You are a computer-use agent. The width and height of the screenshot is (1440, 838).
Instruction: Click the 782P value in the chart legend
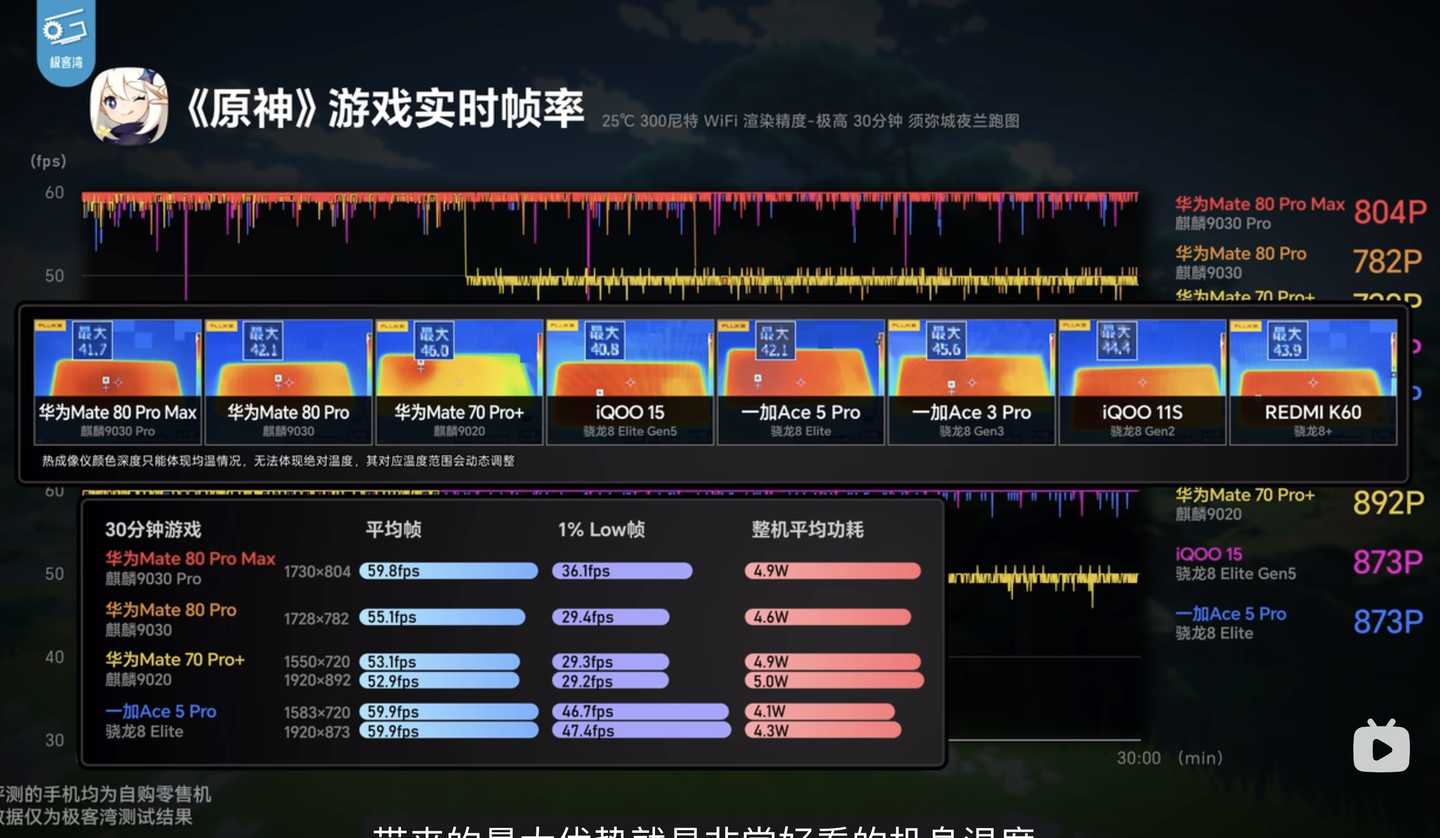click(1388, 261)
